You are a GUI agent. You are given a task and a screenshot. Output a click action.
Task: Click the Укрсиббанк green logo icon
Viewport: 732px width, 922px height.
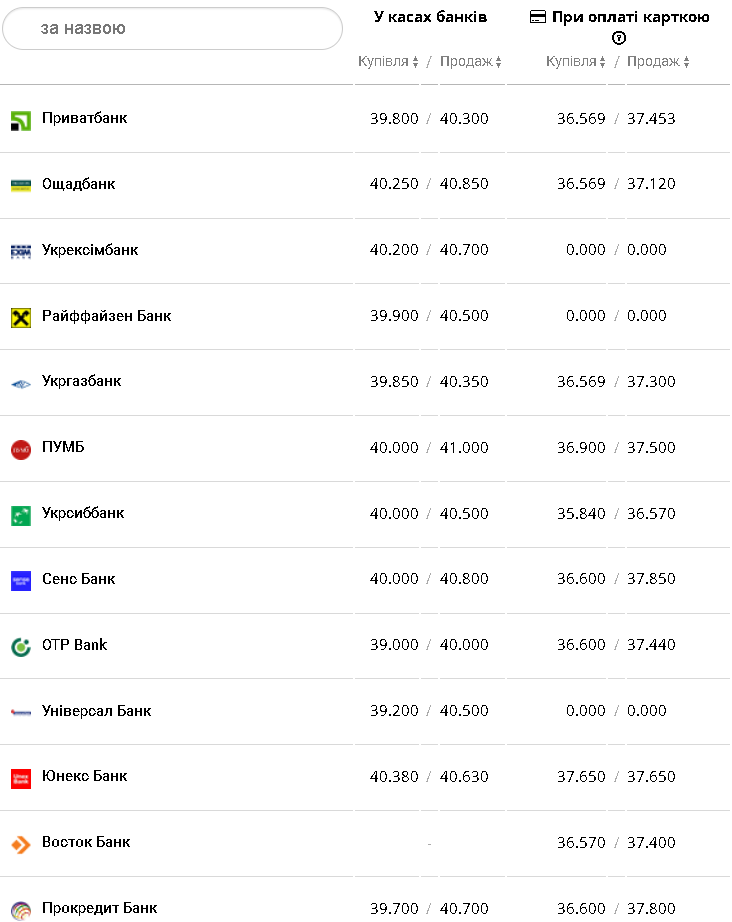coord(21,515)
